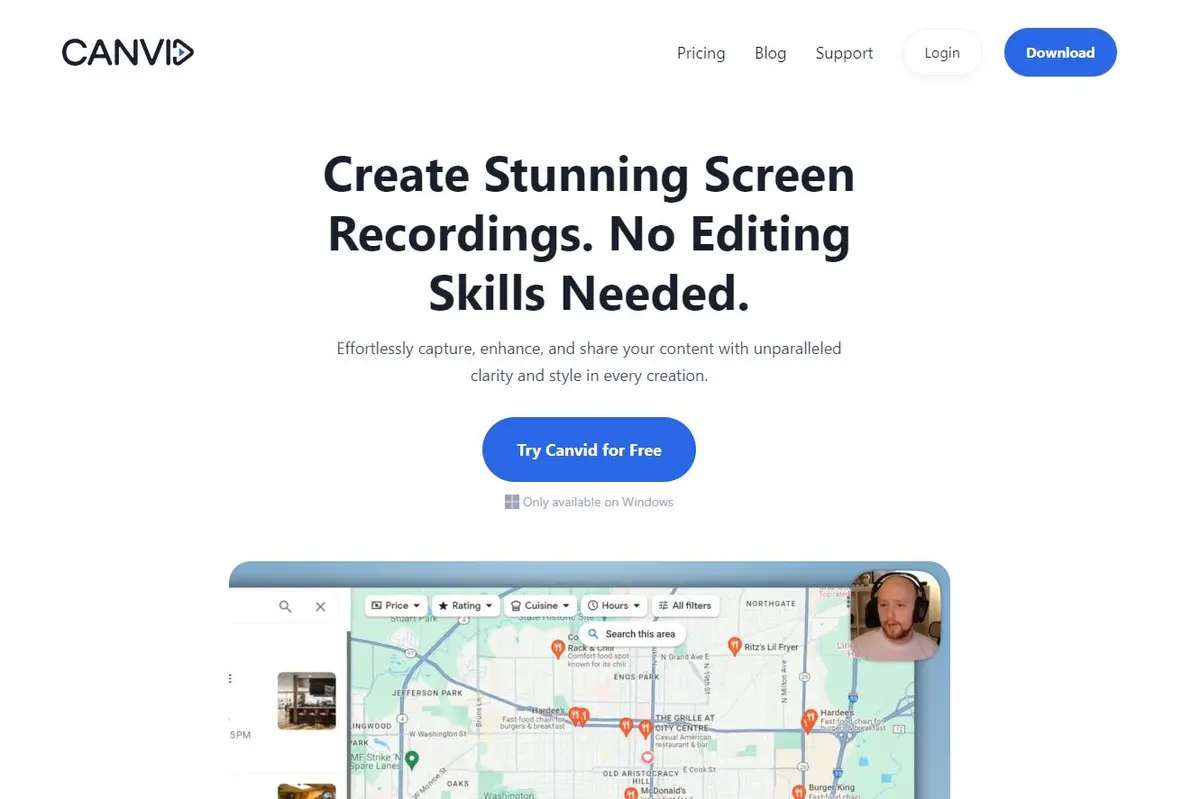Open the Support page

pos(844,53)
